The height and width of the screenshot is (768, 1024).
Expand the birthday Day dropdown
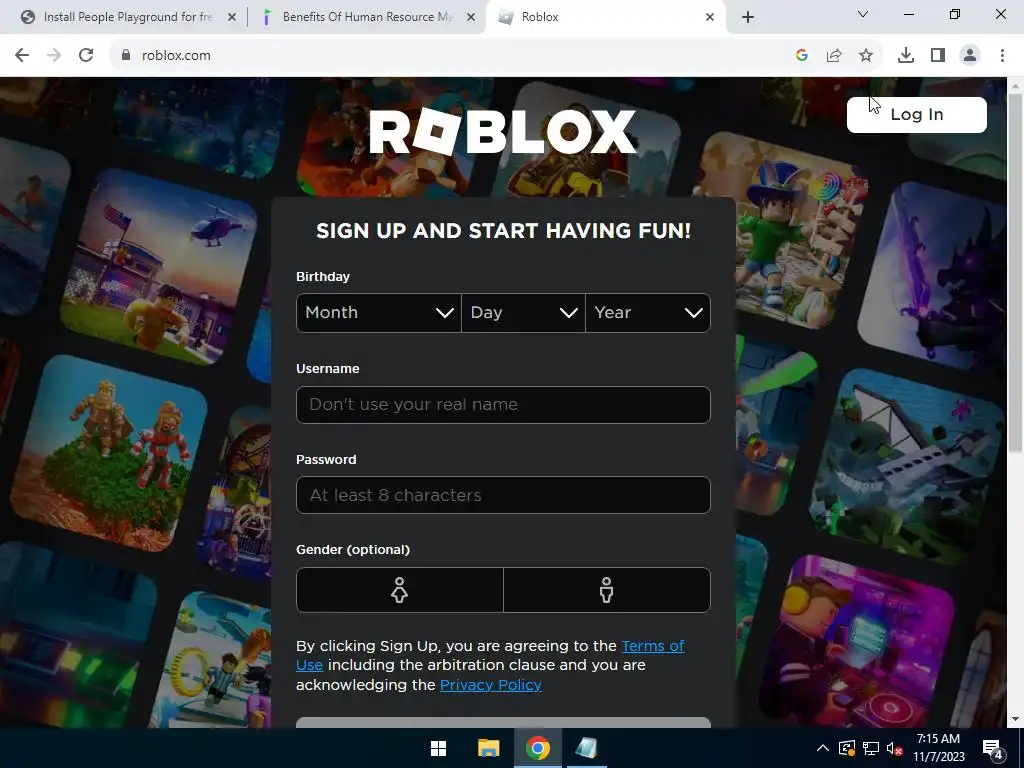(x=523, y=313)
